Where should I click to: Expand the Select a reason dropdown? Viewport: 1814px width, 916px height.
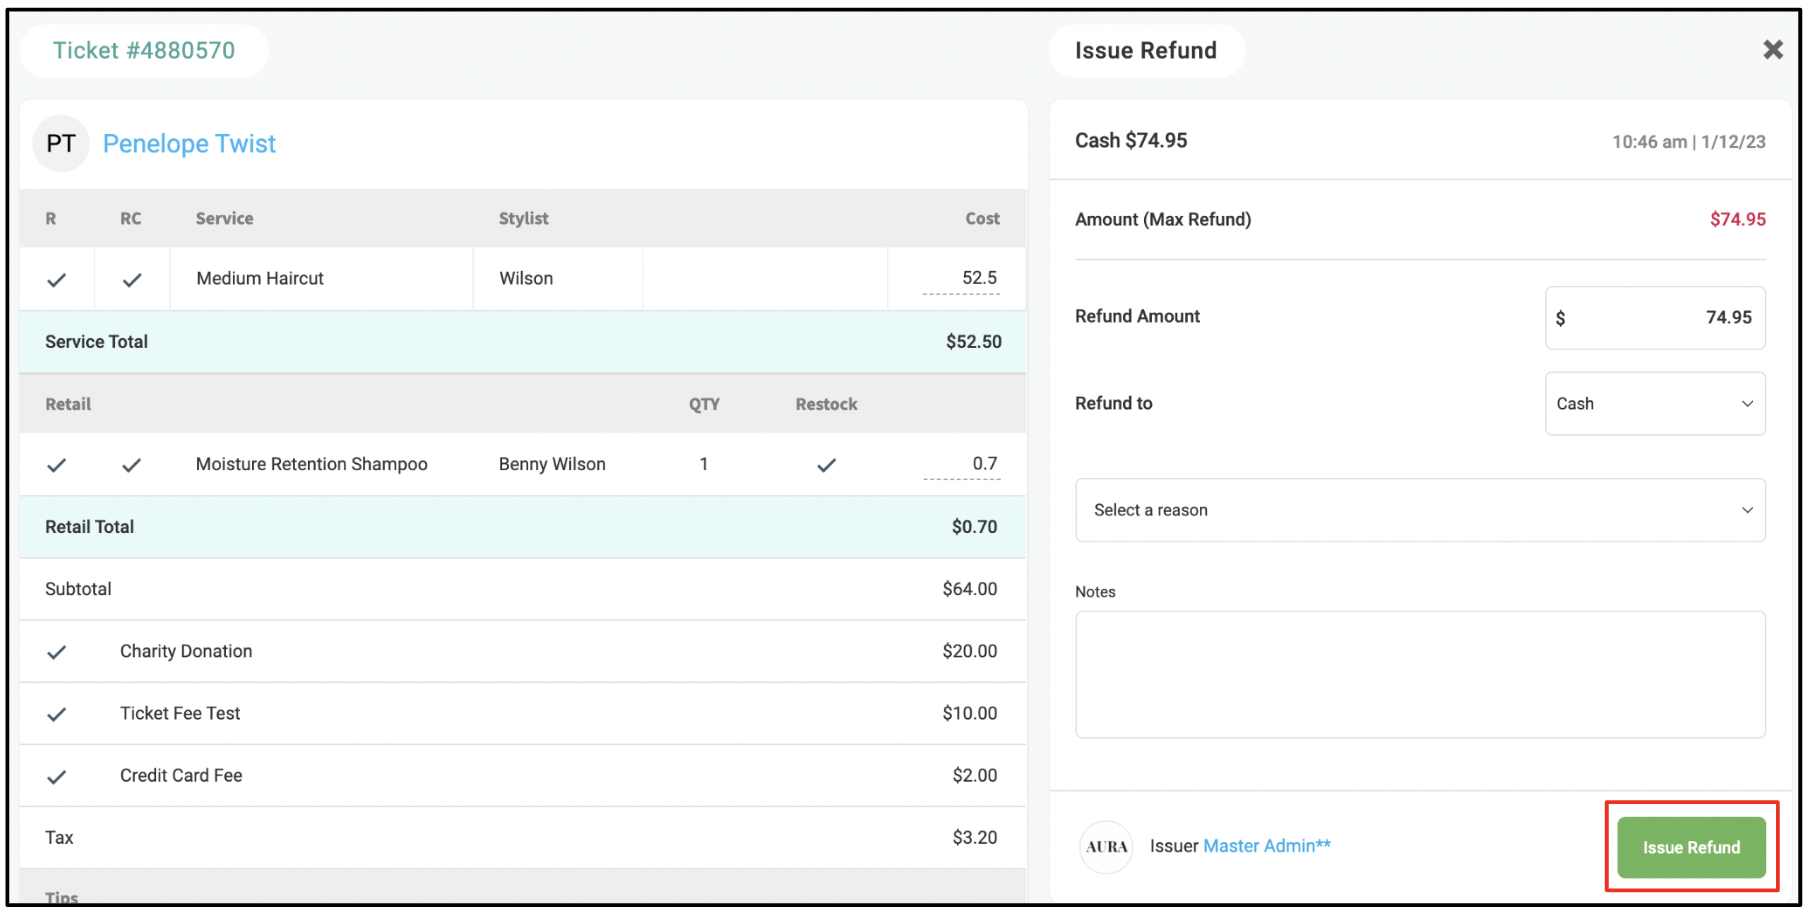coord(1420,510)
